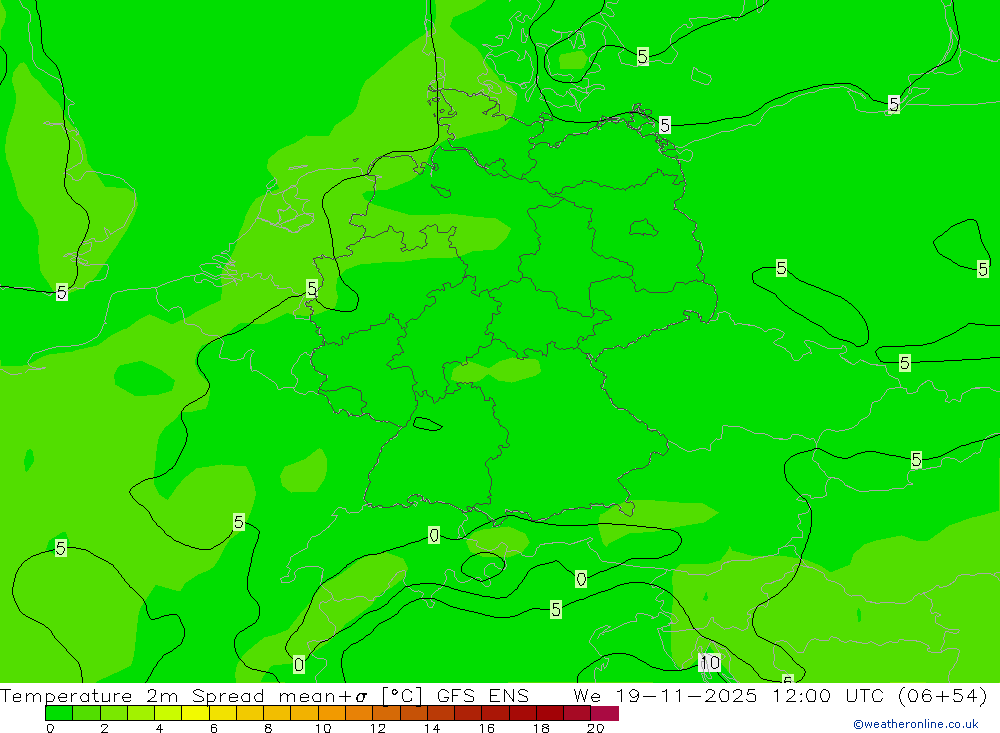Screen dimensions: 1000x733
Task: Click legend scale number '20'
Action: 596,728
